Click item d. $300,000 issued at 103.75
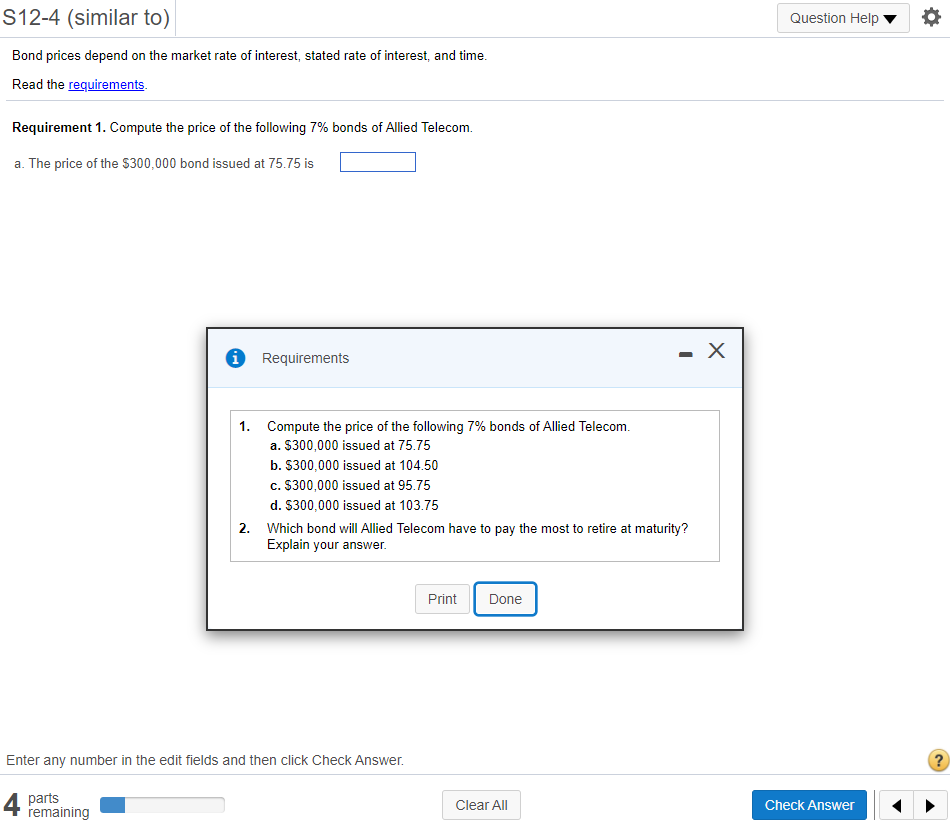The height and width of the screenshot is (829, 950). tap(354, 505)
